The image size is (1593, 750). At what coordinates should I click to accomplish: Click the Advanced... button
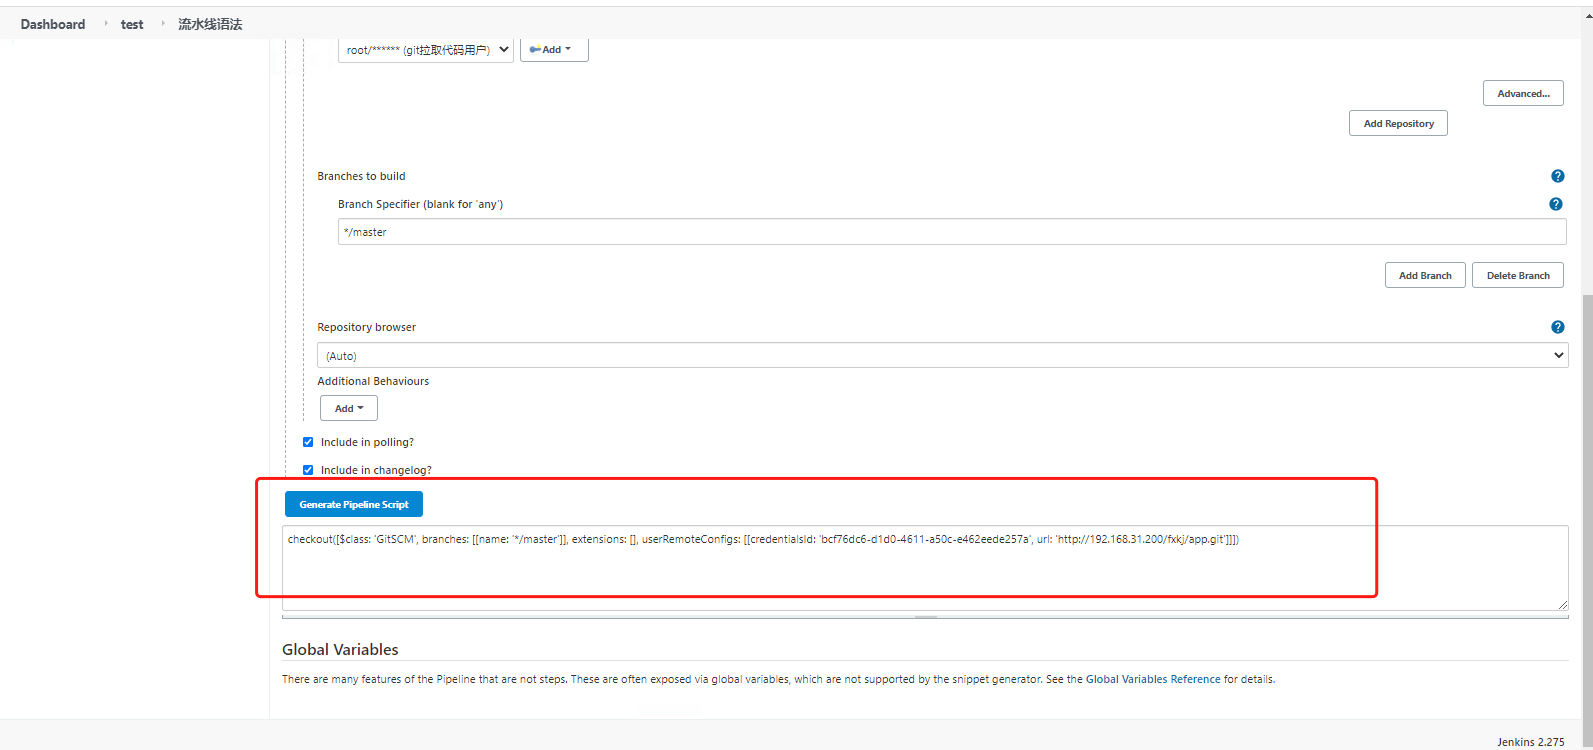pyautogui.click(x=1523, y=93)
